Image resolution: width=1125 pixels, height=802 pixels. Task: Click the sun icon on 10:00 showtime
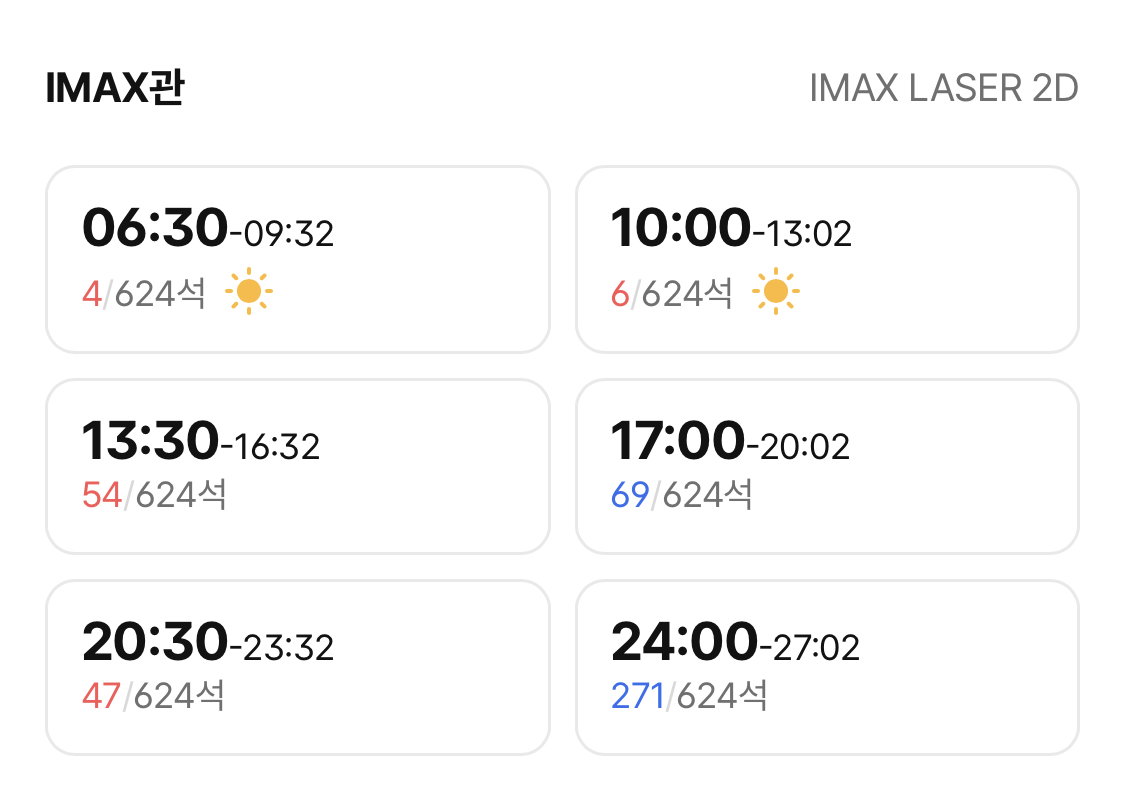click(x=776, y=291)
